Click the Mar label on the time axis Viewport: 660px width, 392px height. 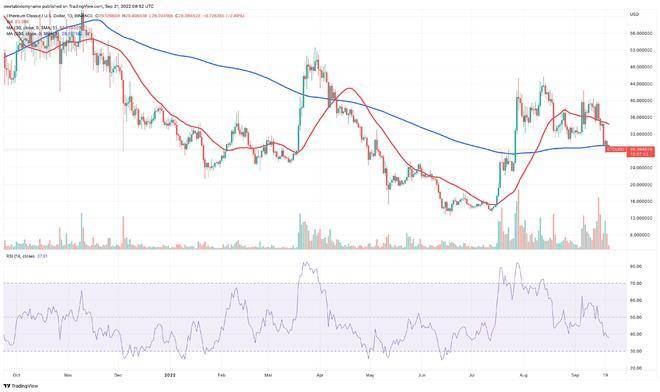tap(269, 374)
